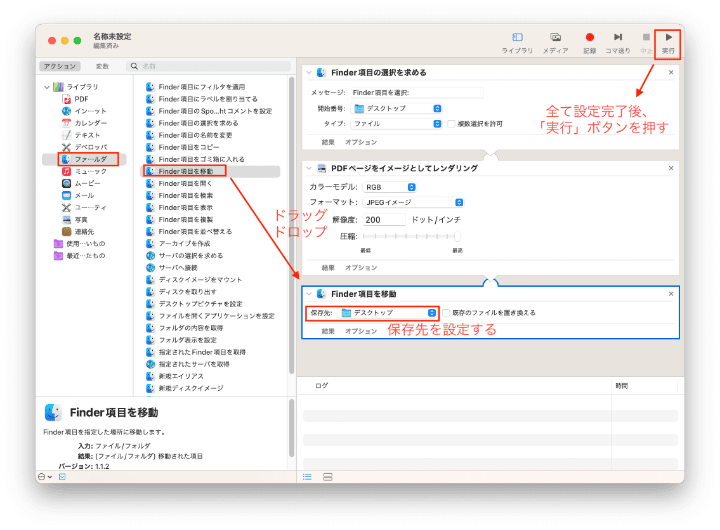Viewport: 720px width, 530px height.
Task: Remove the Finder項目を移動 action with its X
Action: (x=671, y=294)
